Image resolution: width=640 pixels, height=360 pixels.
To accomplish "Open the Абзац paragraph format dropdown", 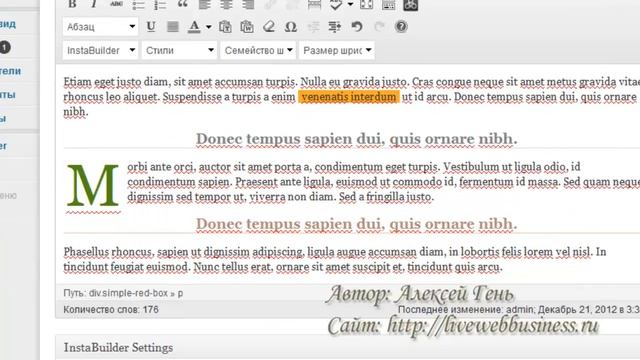I will coord(100,27).
